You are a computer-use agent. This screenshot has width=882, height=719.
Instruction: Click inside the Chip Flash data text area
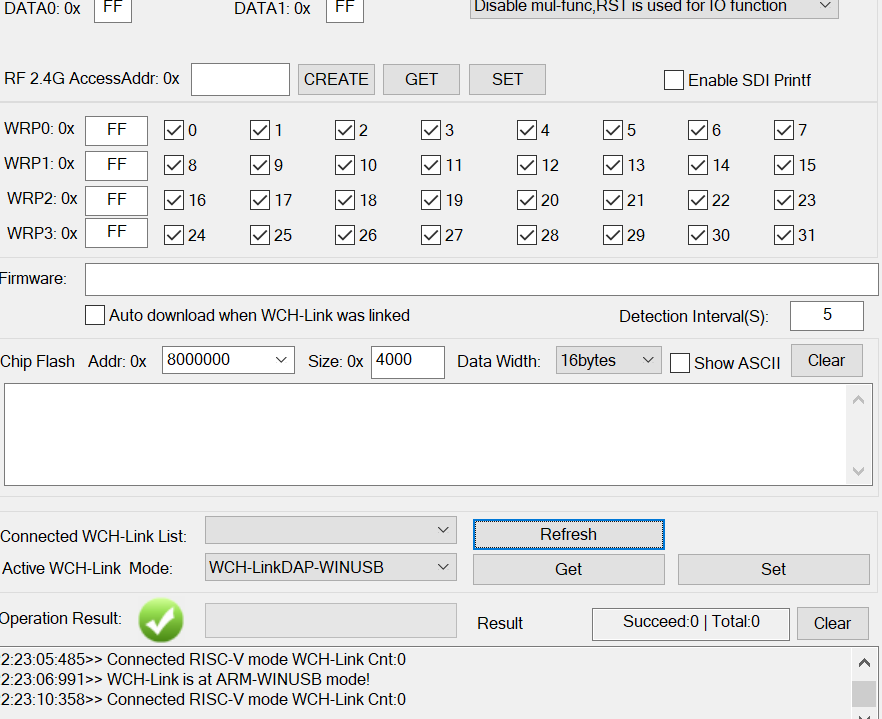(425, 434)
